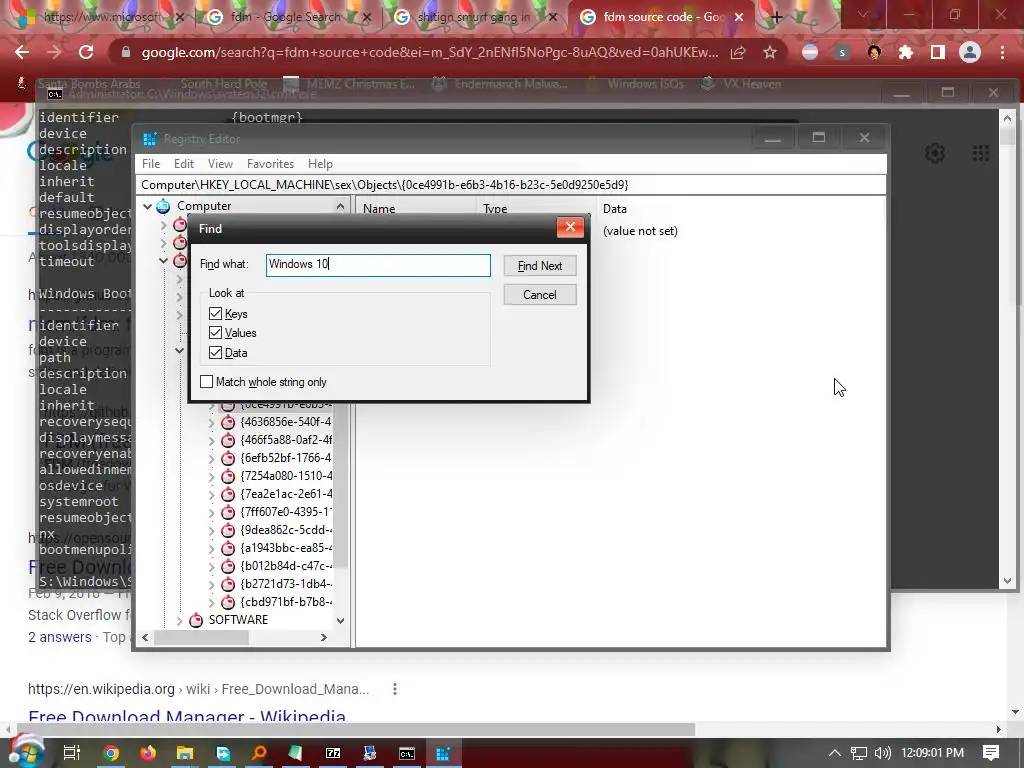Open Firefox from the taskbar

point(148,753)
